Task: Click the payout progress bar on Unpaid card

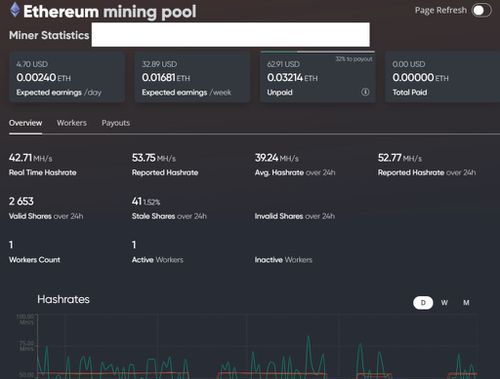Action: 317,52
